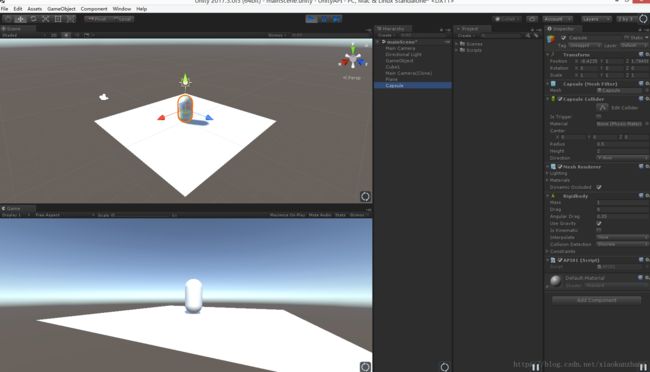The height and width of the screenshot is (372, 650).
Task: Click the Collab button
Action: coord(507,19)
